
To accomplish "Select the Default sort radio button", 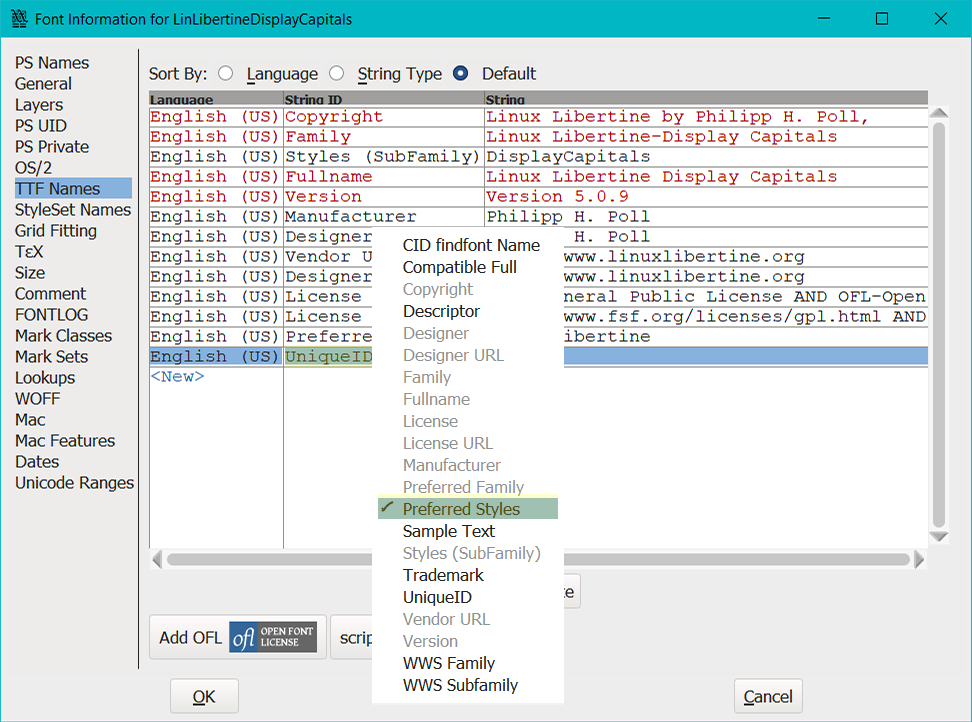I will [461, 74].
